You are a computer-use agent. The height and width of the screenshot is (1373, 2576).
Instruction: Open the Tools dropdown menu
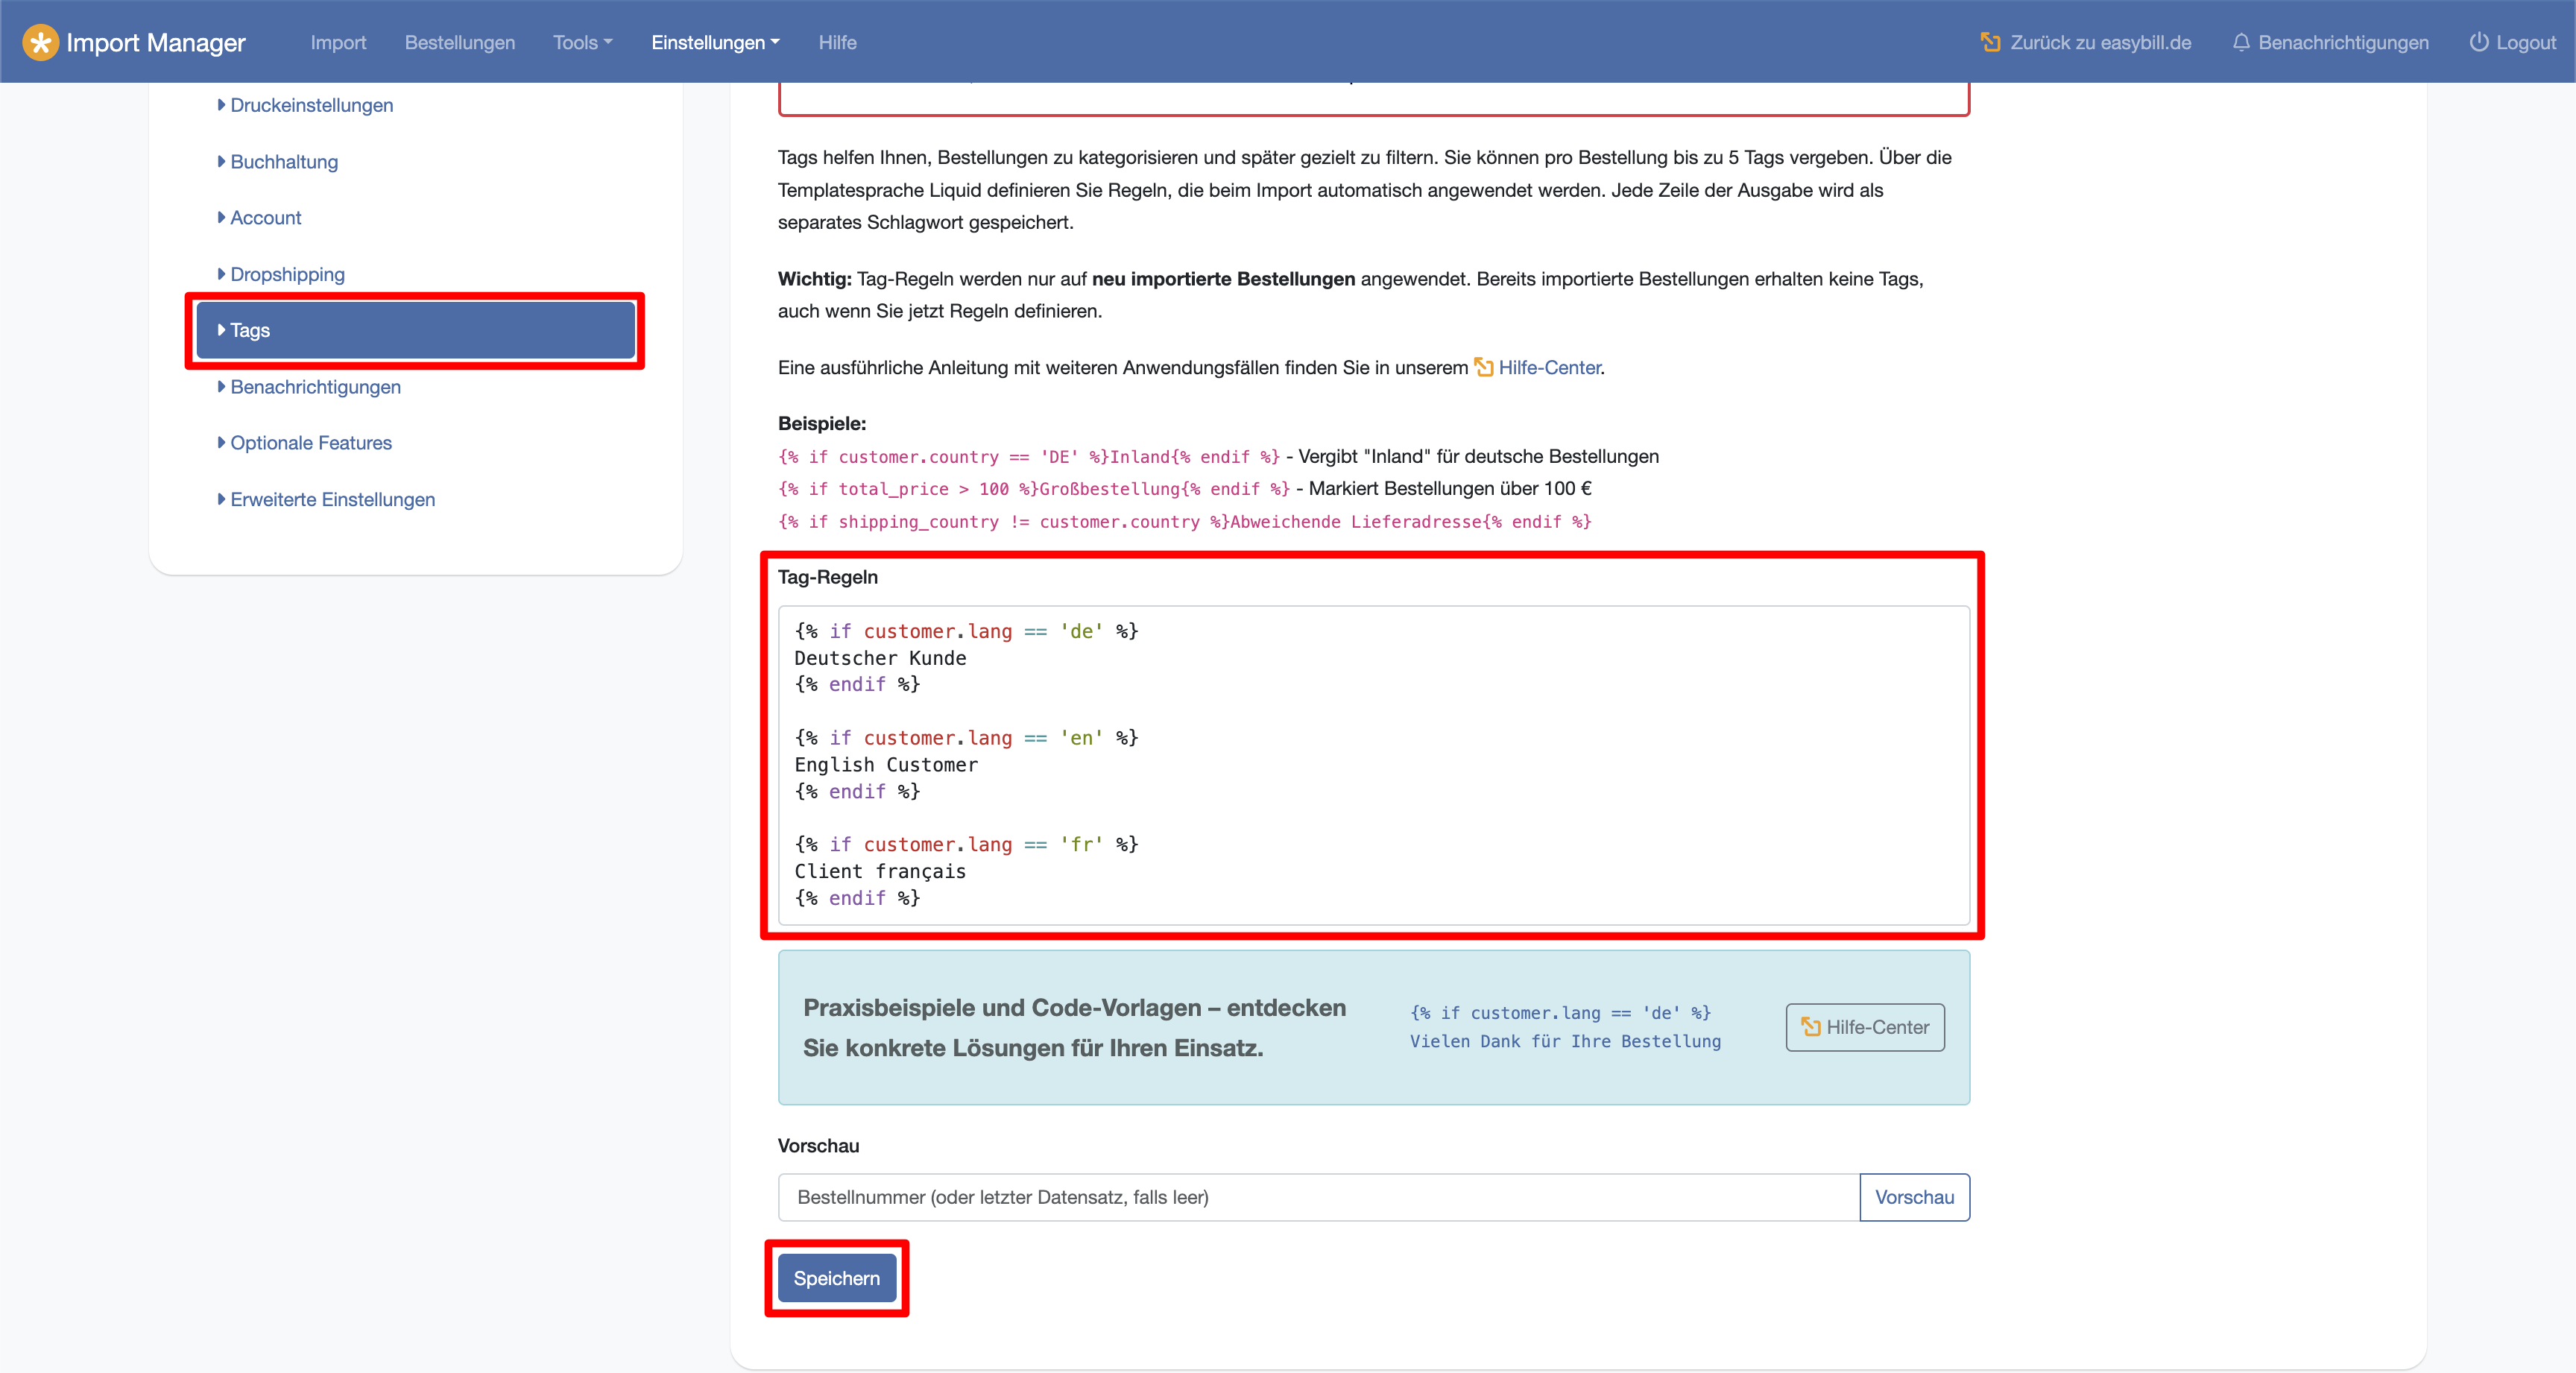click(x=582, y=42)
